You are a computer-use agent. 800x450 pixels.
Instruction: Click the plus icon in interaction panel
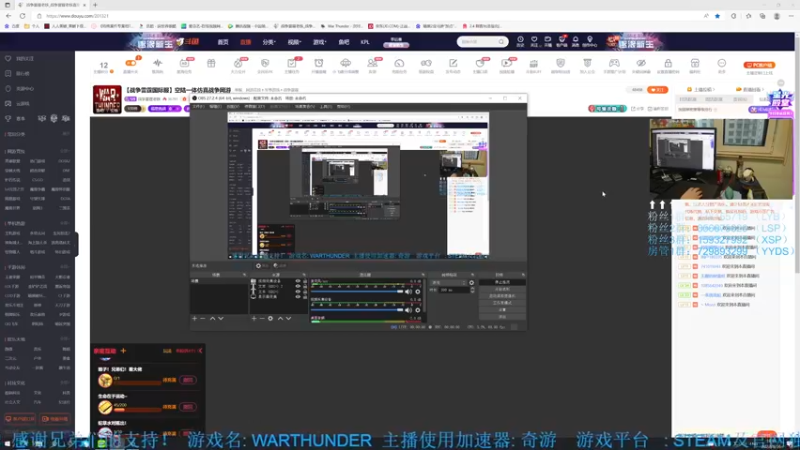click(123, 351)
